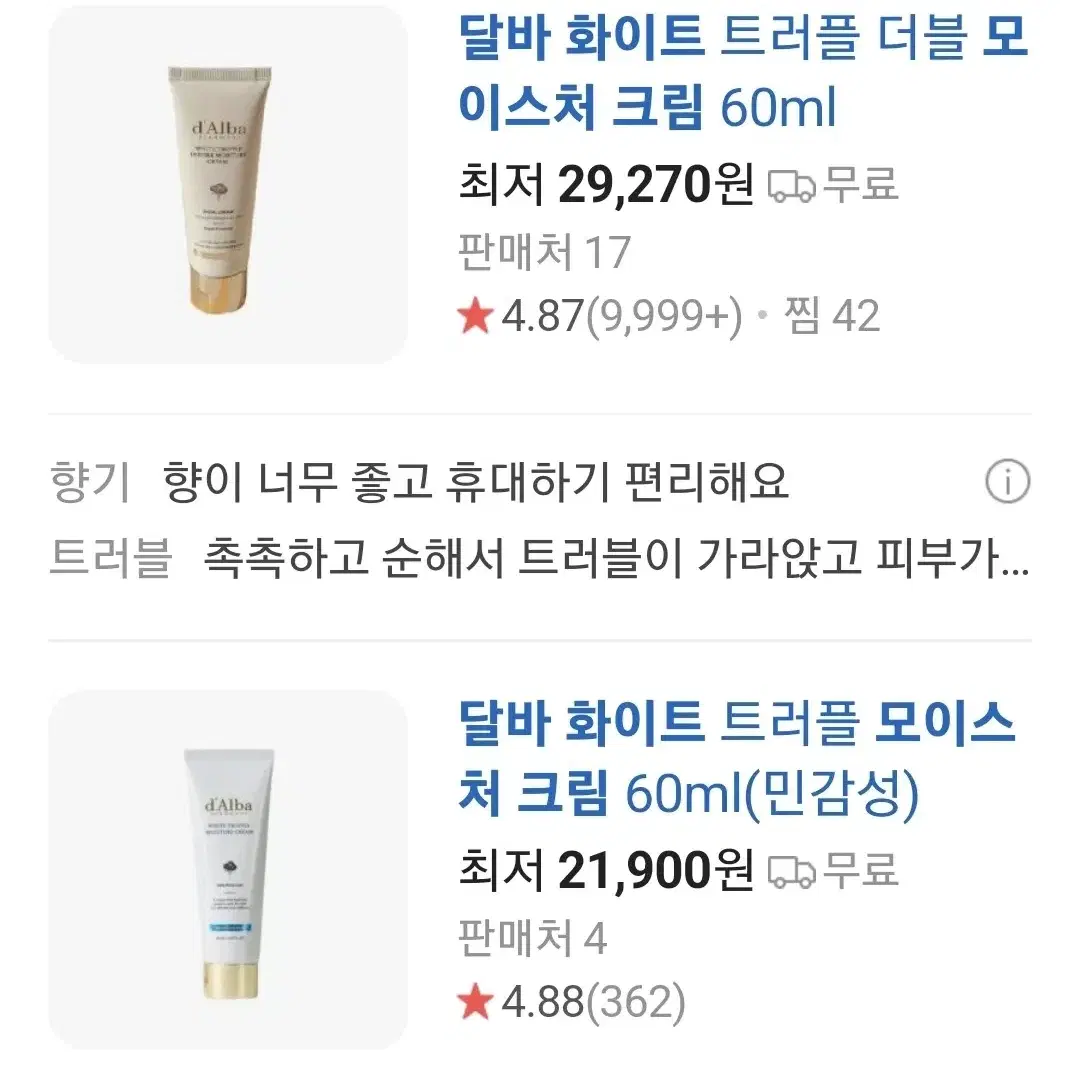Tap the 찜 42 wishlist count
This screenshot has height=1080, width=1080.
832,316
